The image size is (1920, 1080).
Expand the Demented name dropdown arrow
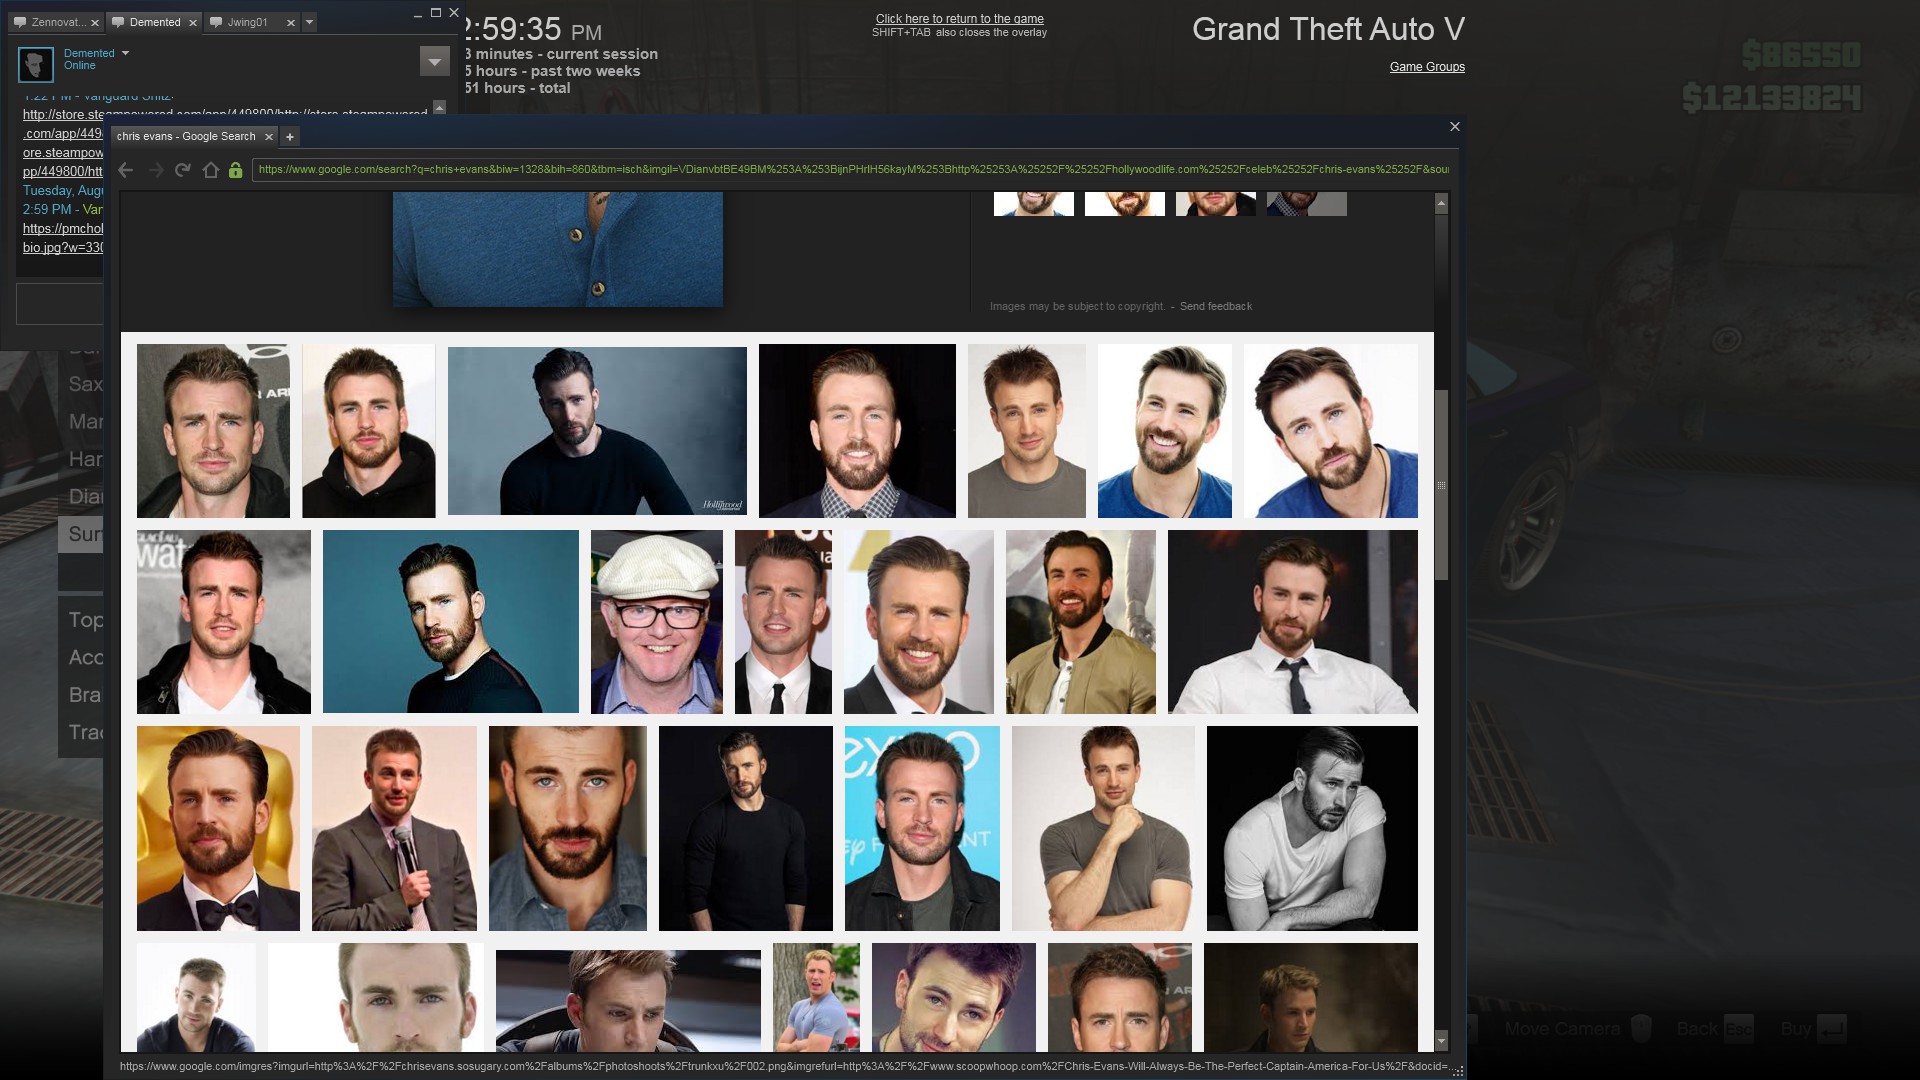(x=125, y=53)
